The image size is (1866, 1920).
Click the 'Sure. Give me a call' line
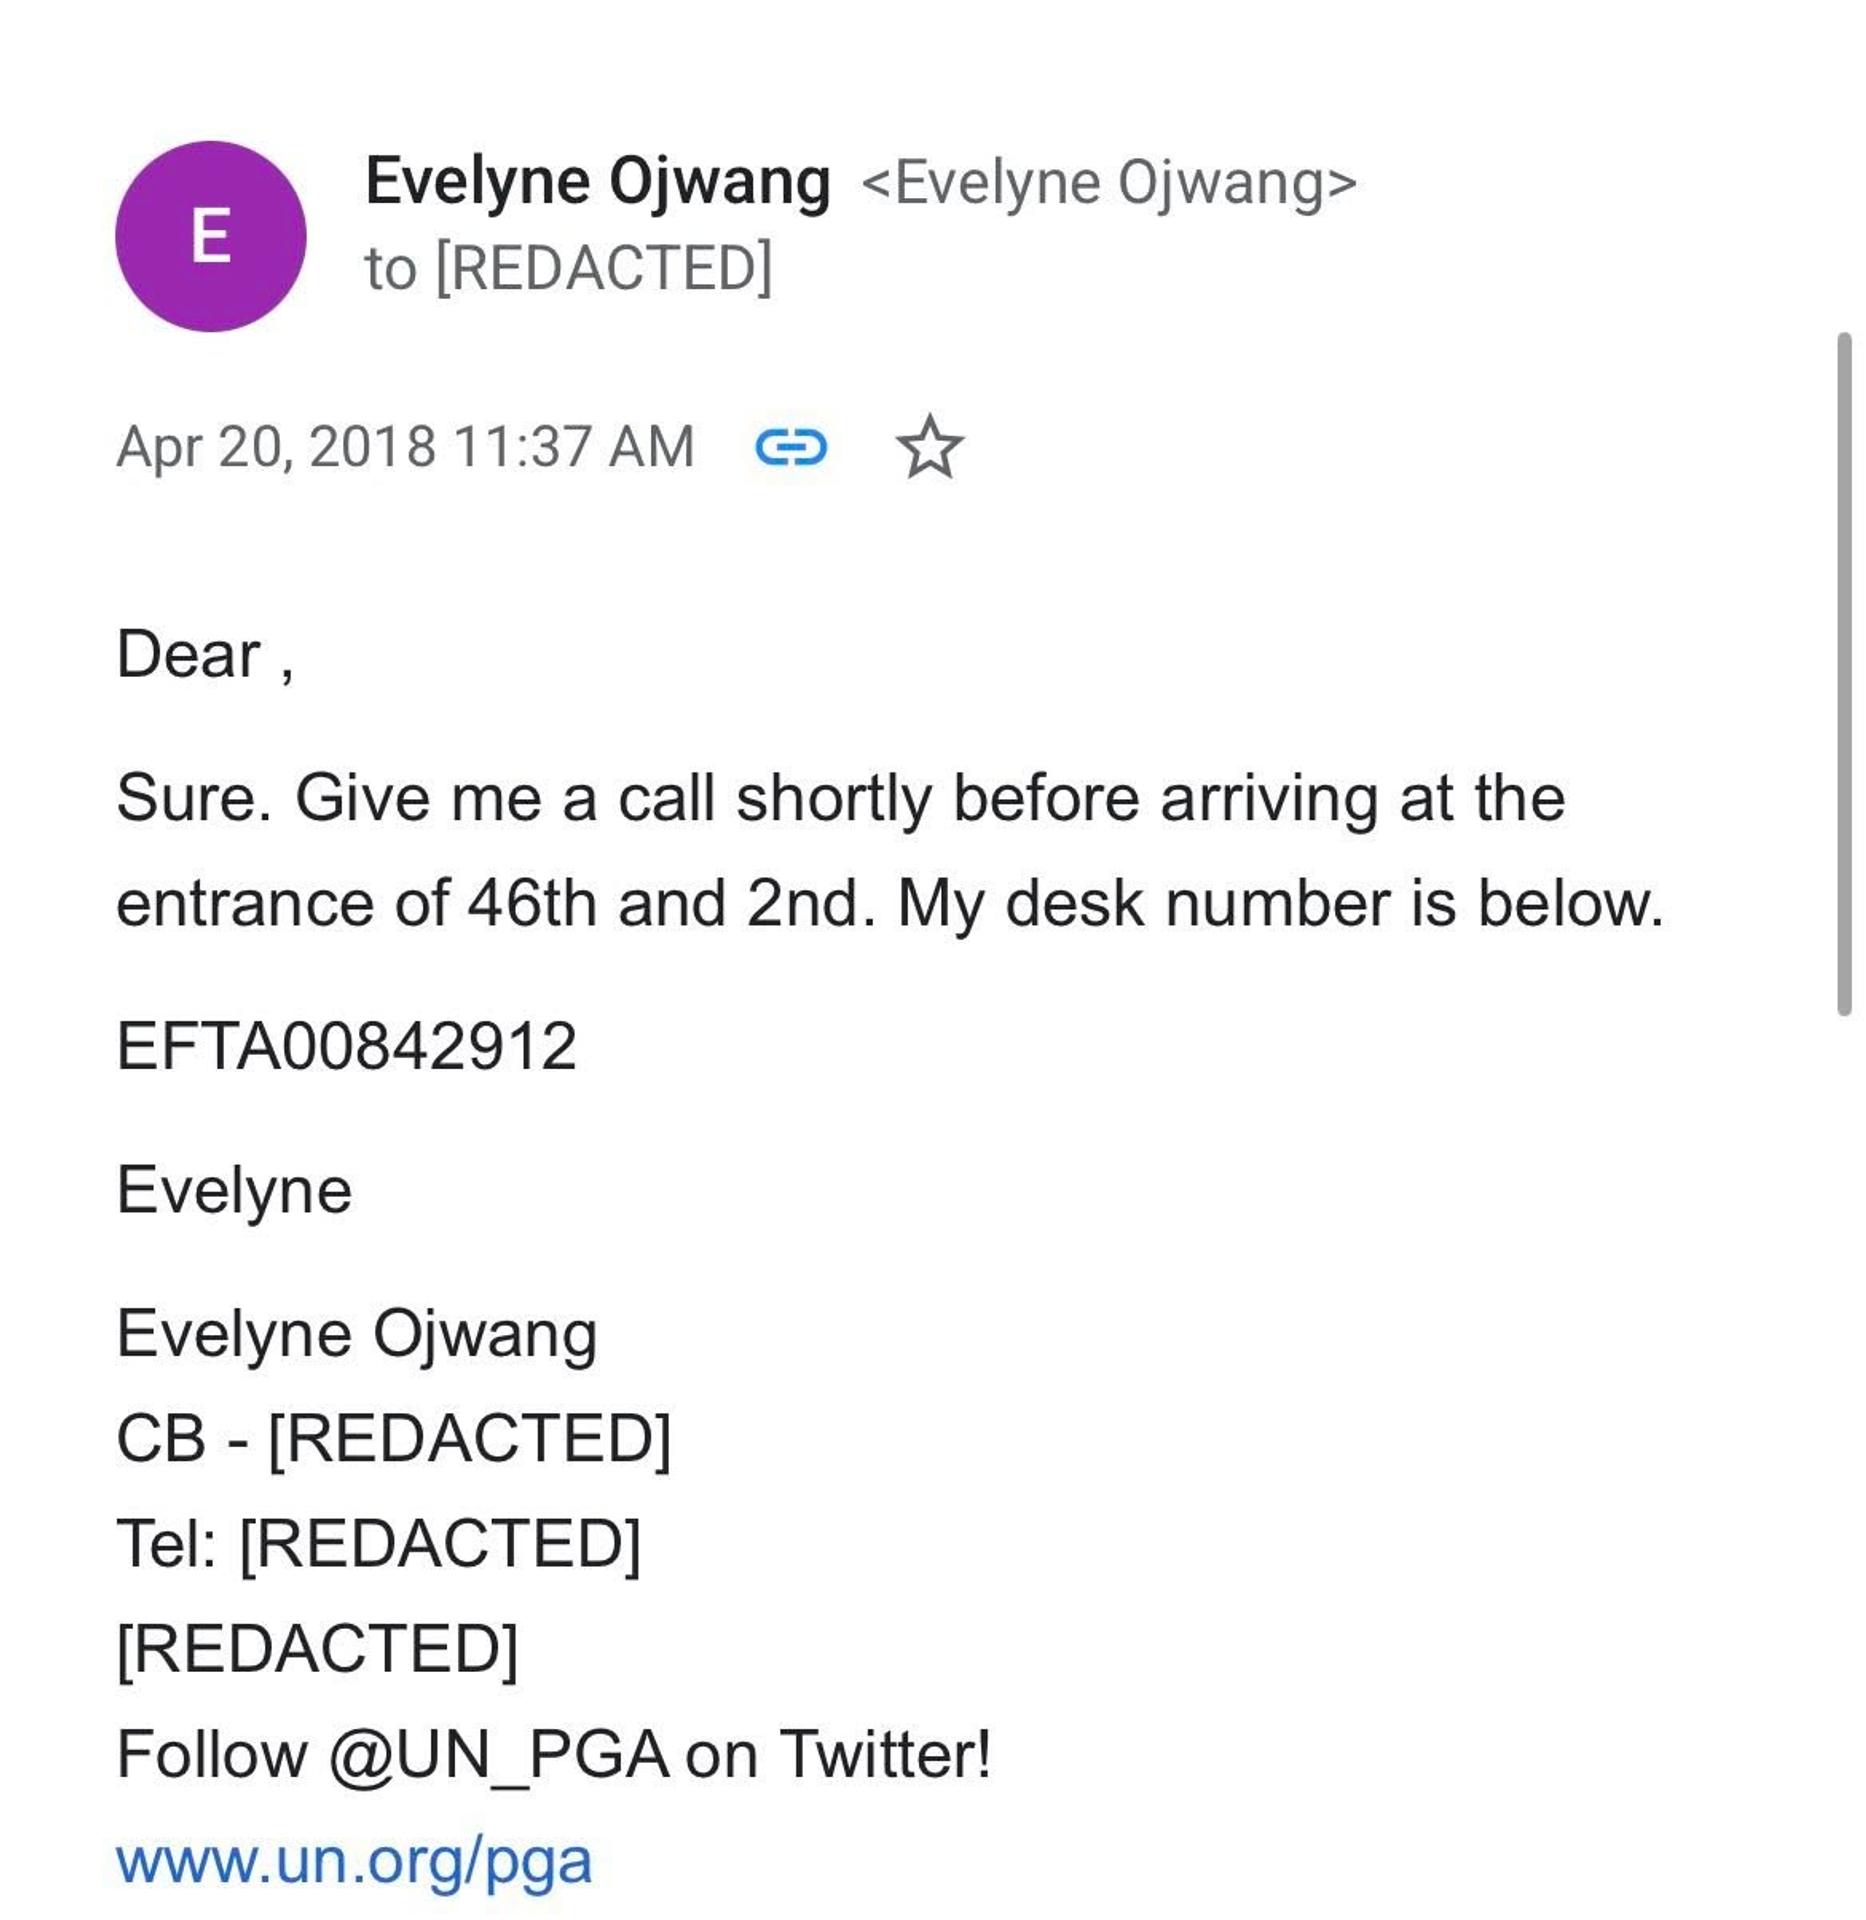pyautogui.click(x=840, y=799)
